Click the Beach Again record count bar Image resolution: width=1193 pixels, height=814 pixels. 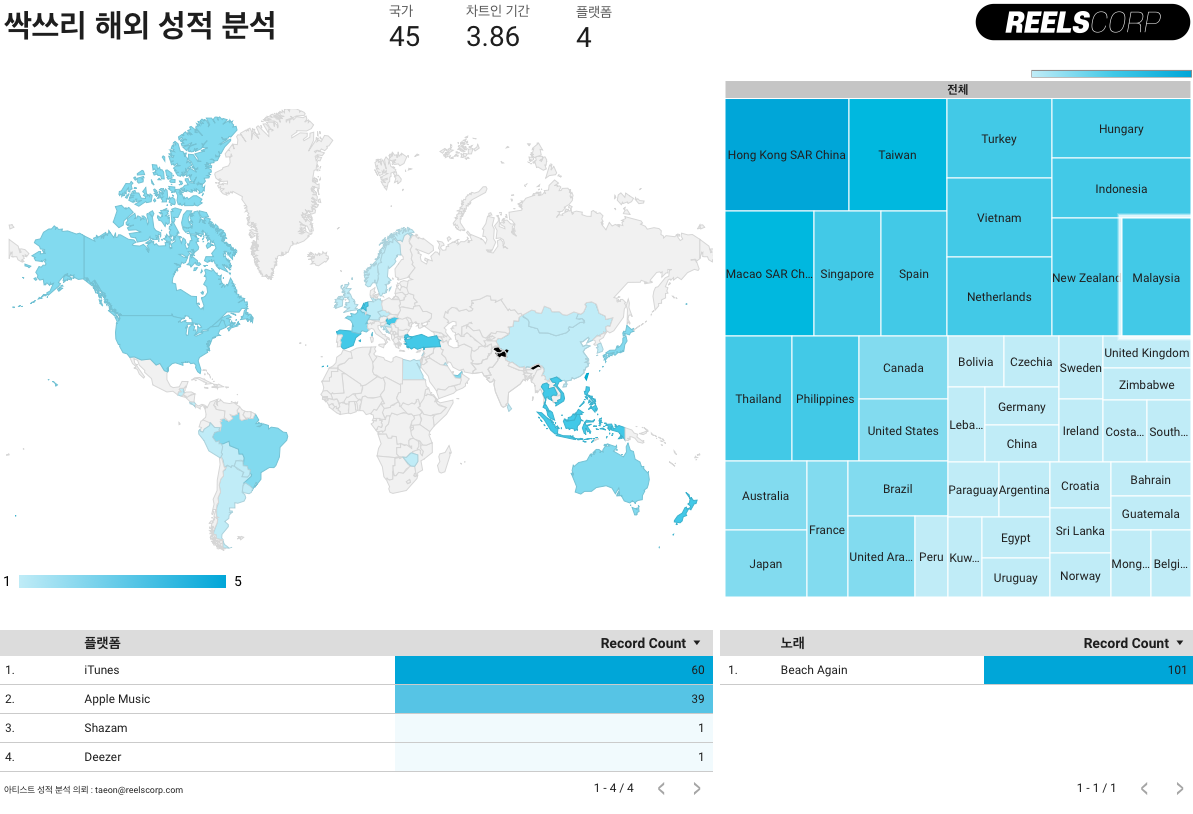pos(1087,670)
